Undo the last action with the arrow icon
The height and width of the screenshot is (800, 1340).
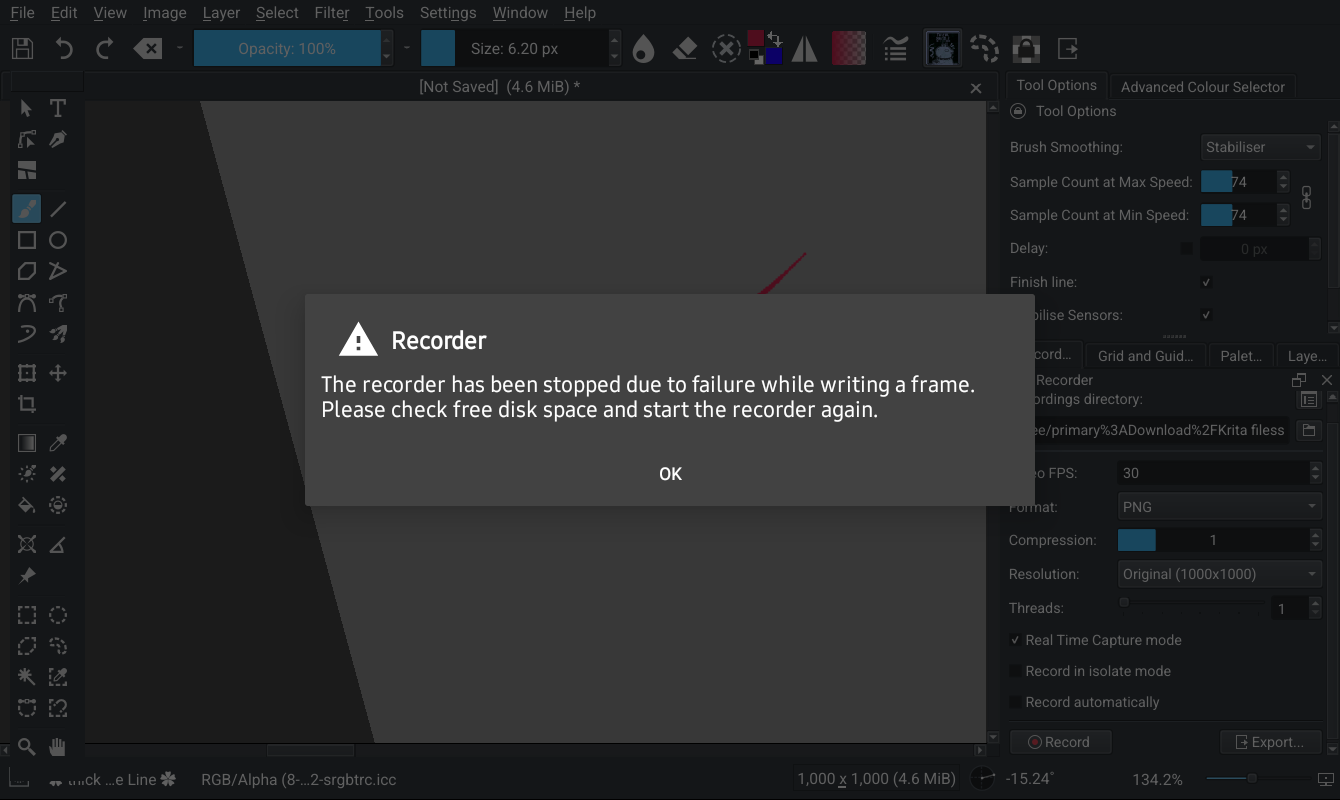tap(64, 48)
